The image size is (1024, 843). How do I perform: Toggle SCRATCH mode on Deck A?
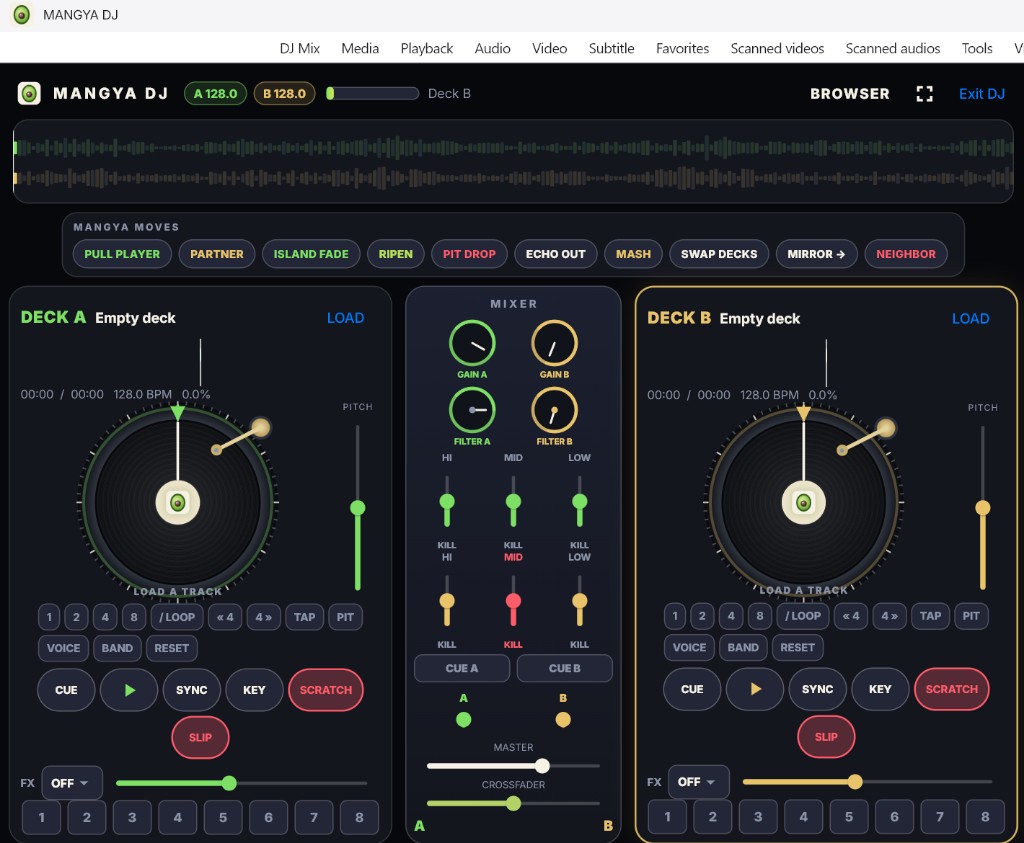click(x=325, y=690)
